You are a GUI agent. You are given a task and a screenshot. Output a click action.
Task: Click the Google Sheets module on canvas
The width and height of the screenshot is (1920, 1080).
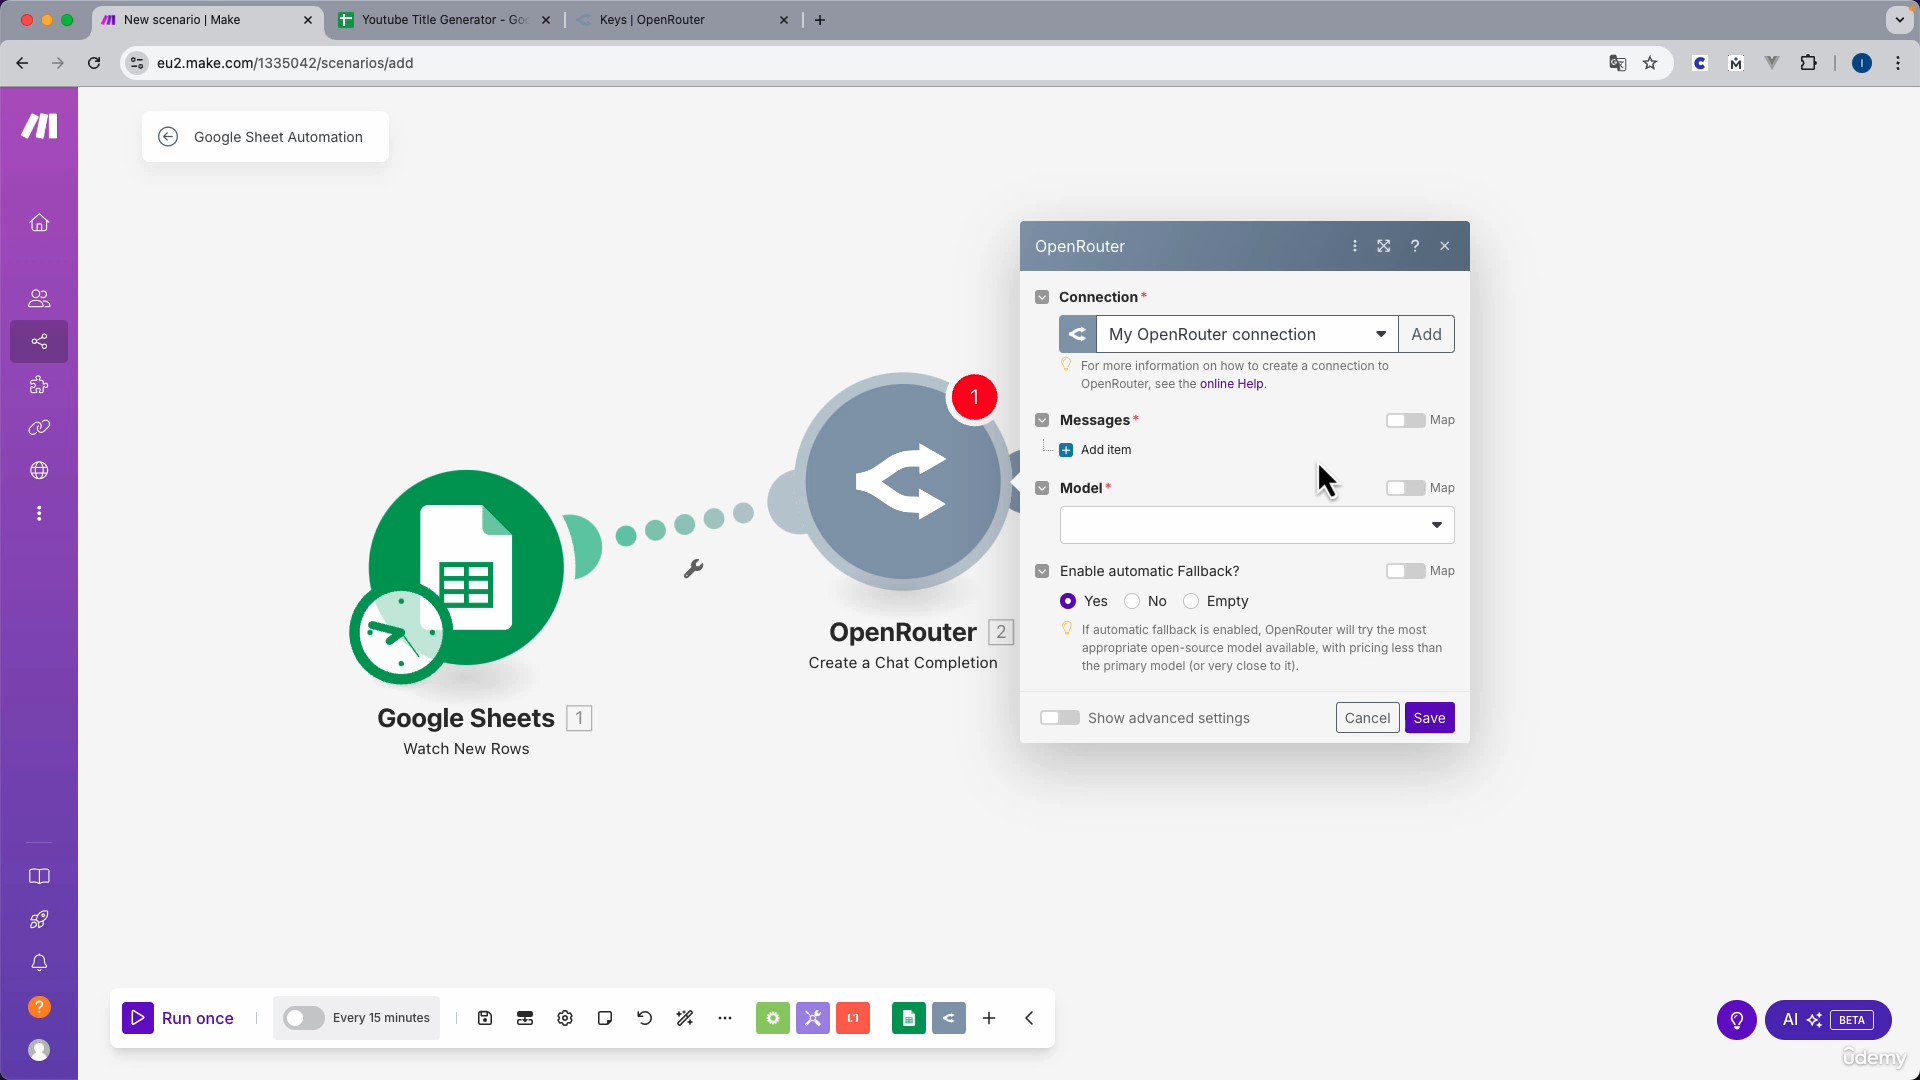(x=466, y=568)
